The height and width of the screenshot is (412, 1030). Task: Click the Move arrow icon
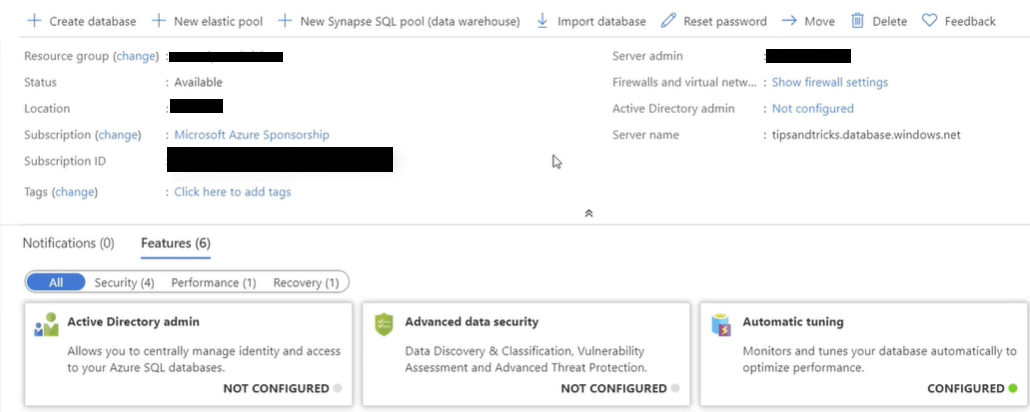pos(789,21)
